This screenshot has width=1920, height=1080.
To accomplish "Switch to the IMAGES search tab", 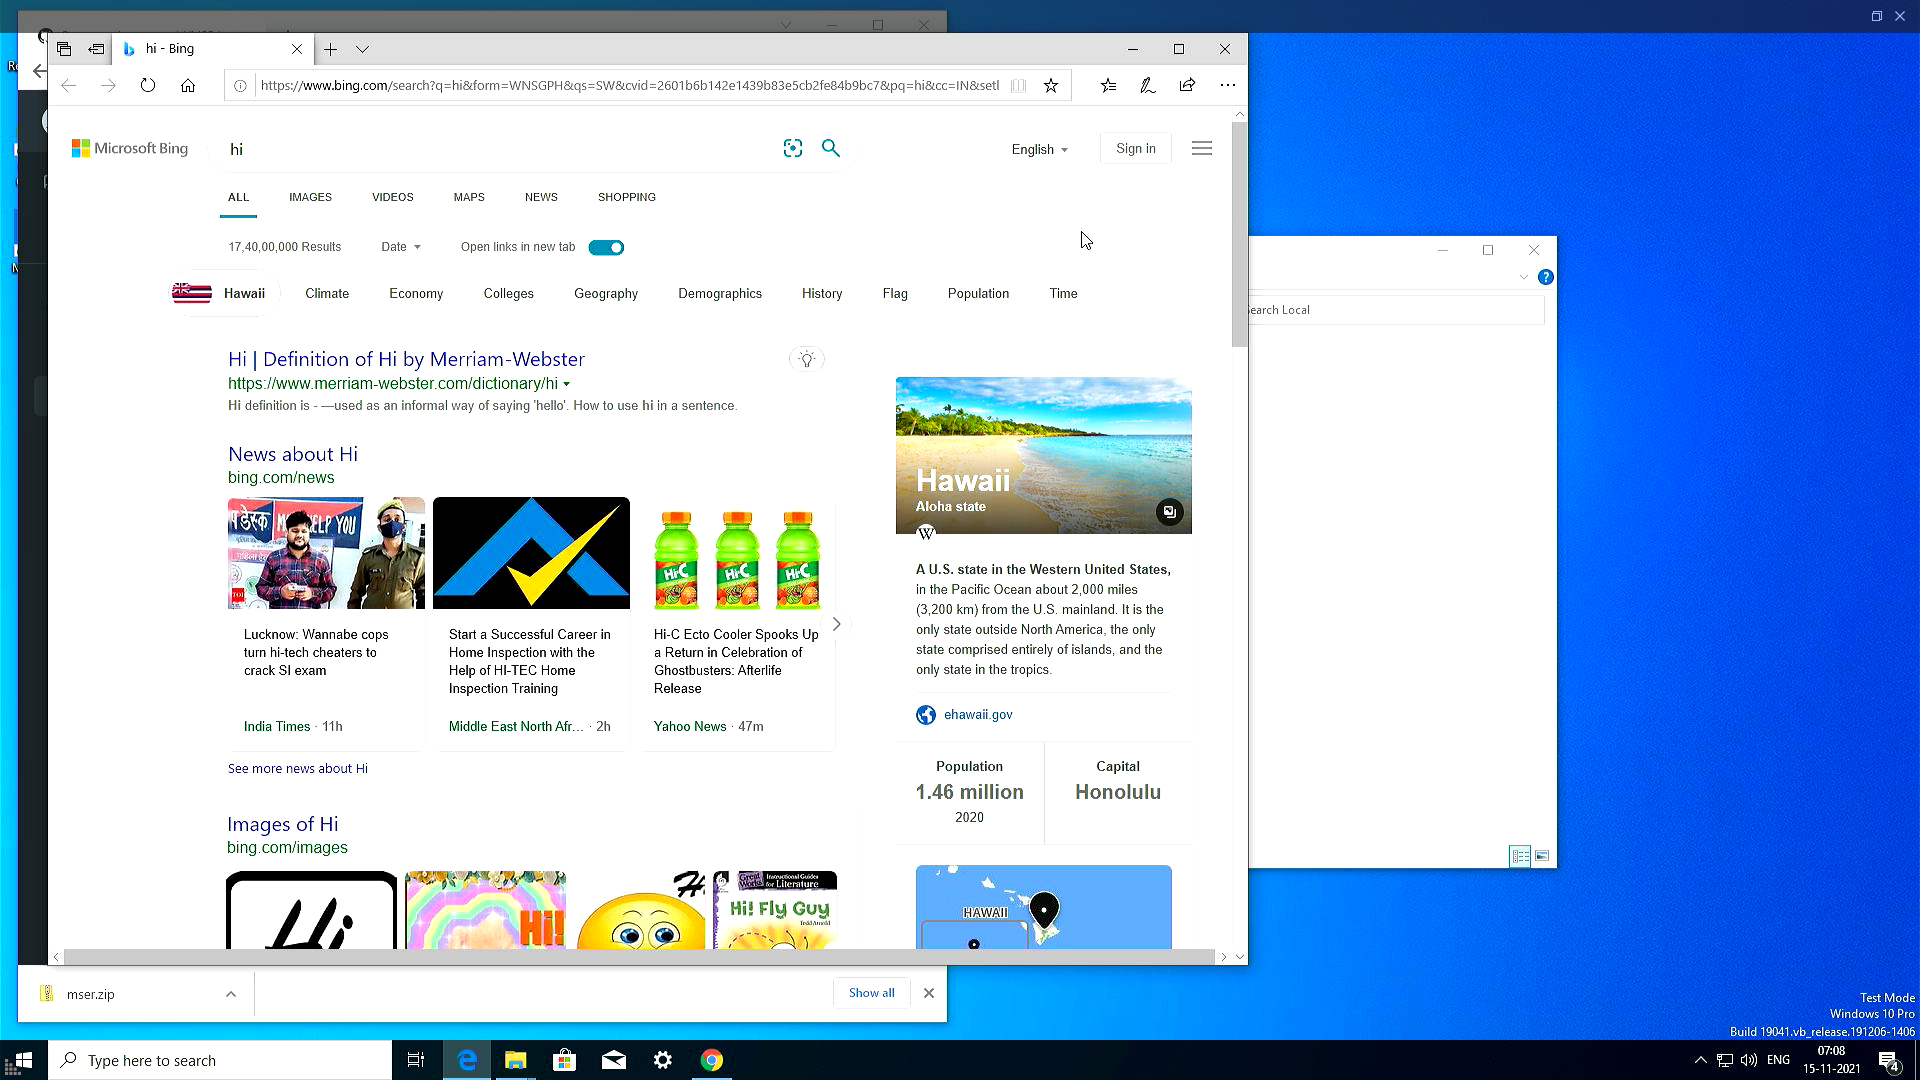I will point(310,197).
